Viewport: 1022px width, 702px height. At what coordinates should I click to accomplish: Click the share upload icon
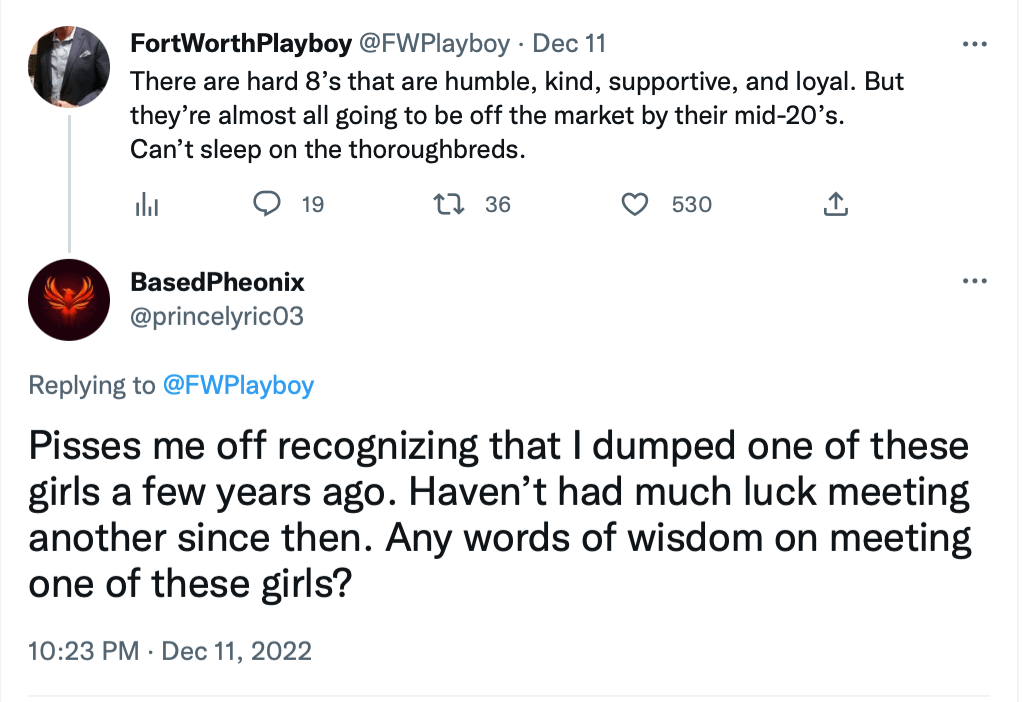click(836, 205)
